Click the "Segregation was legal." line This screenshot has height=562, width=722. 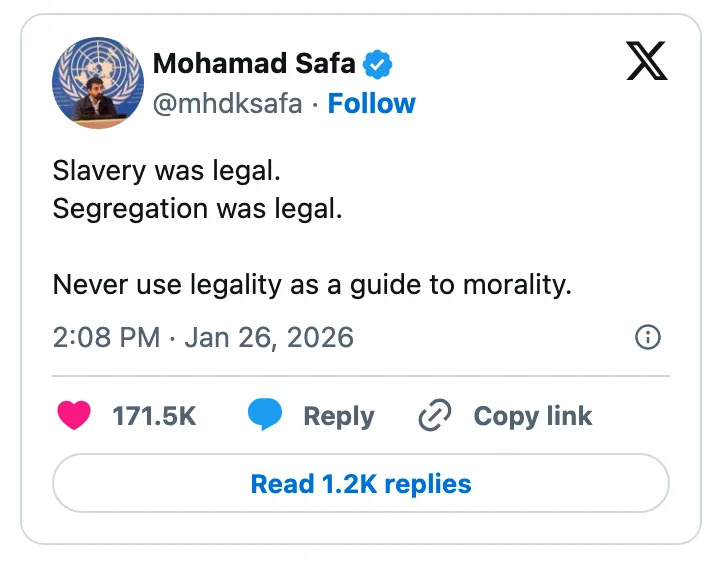(x=197, y=210)
